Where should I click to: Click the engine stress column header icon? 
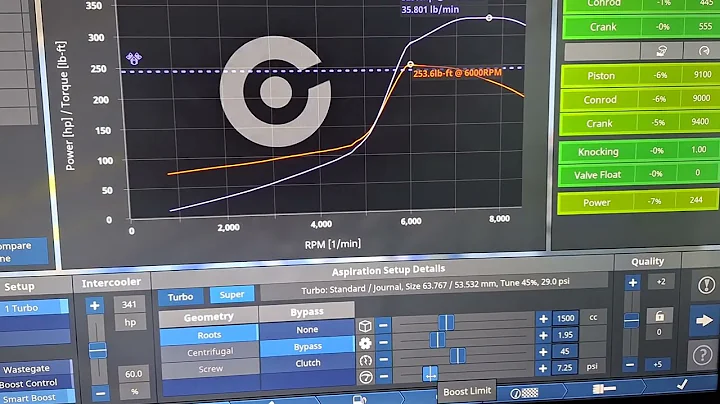coord(662,51)
